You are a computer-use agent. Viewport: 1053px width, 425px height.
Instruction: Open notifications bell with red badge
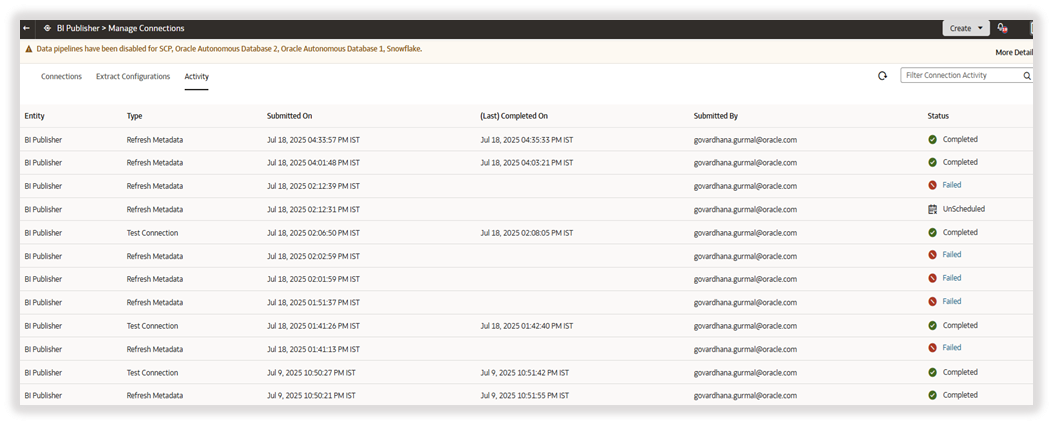pos(1002,28)
